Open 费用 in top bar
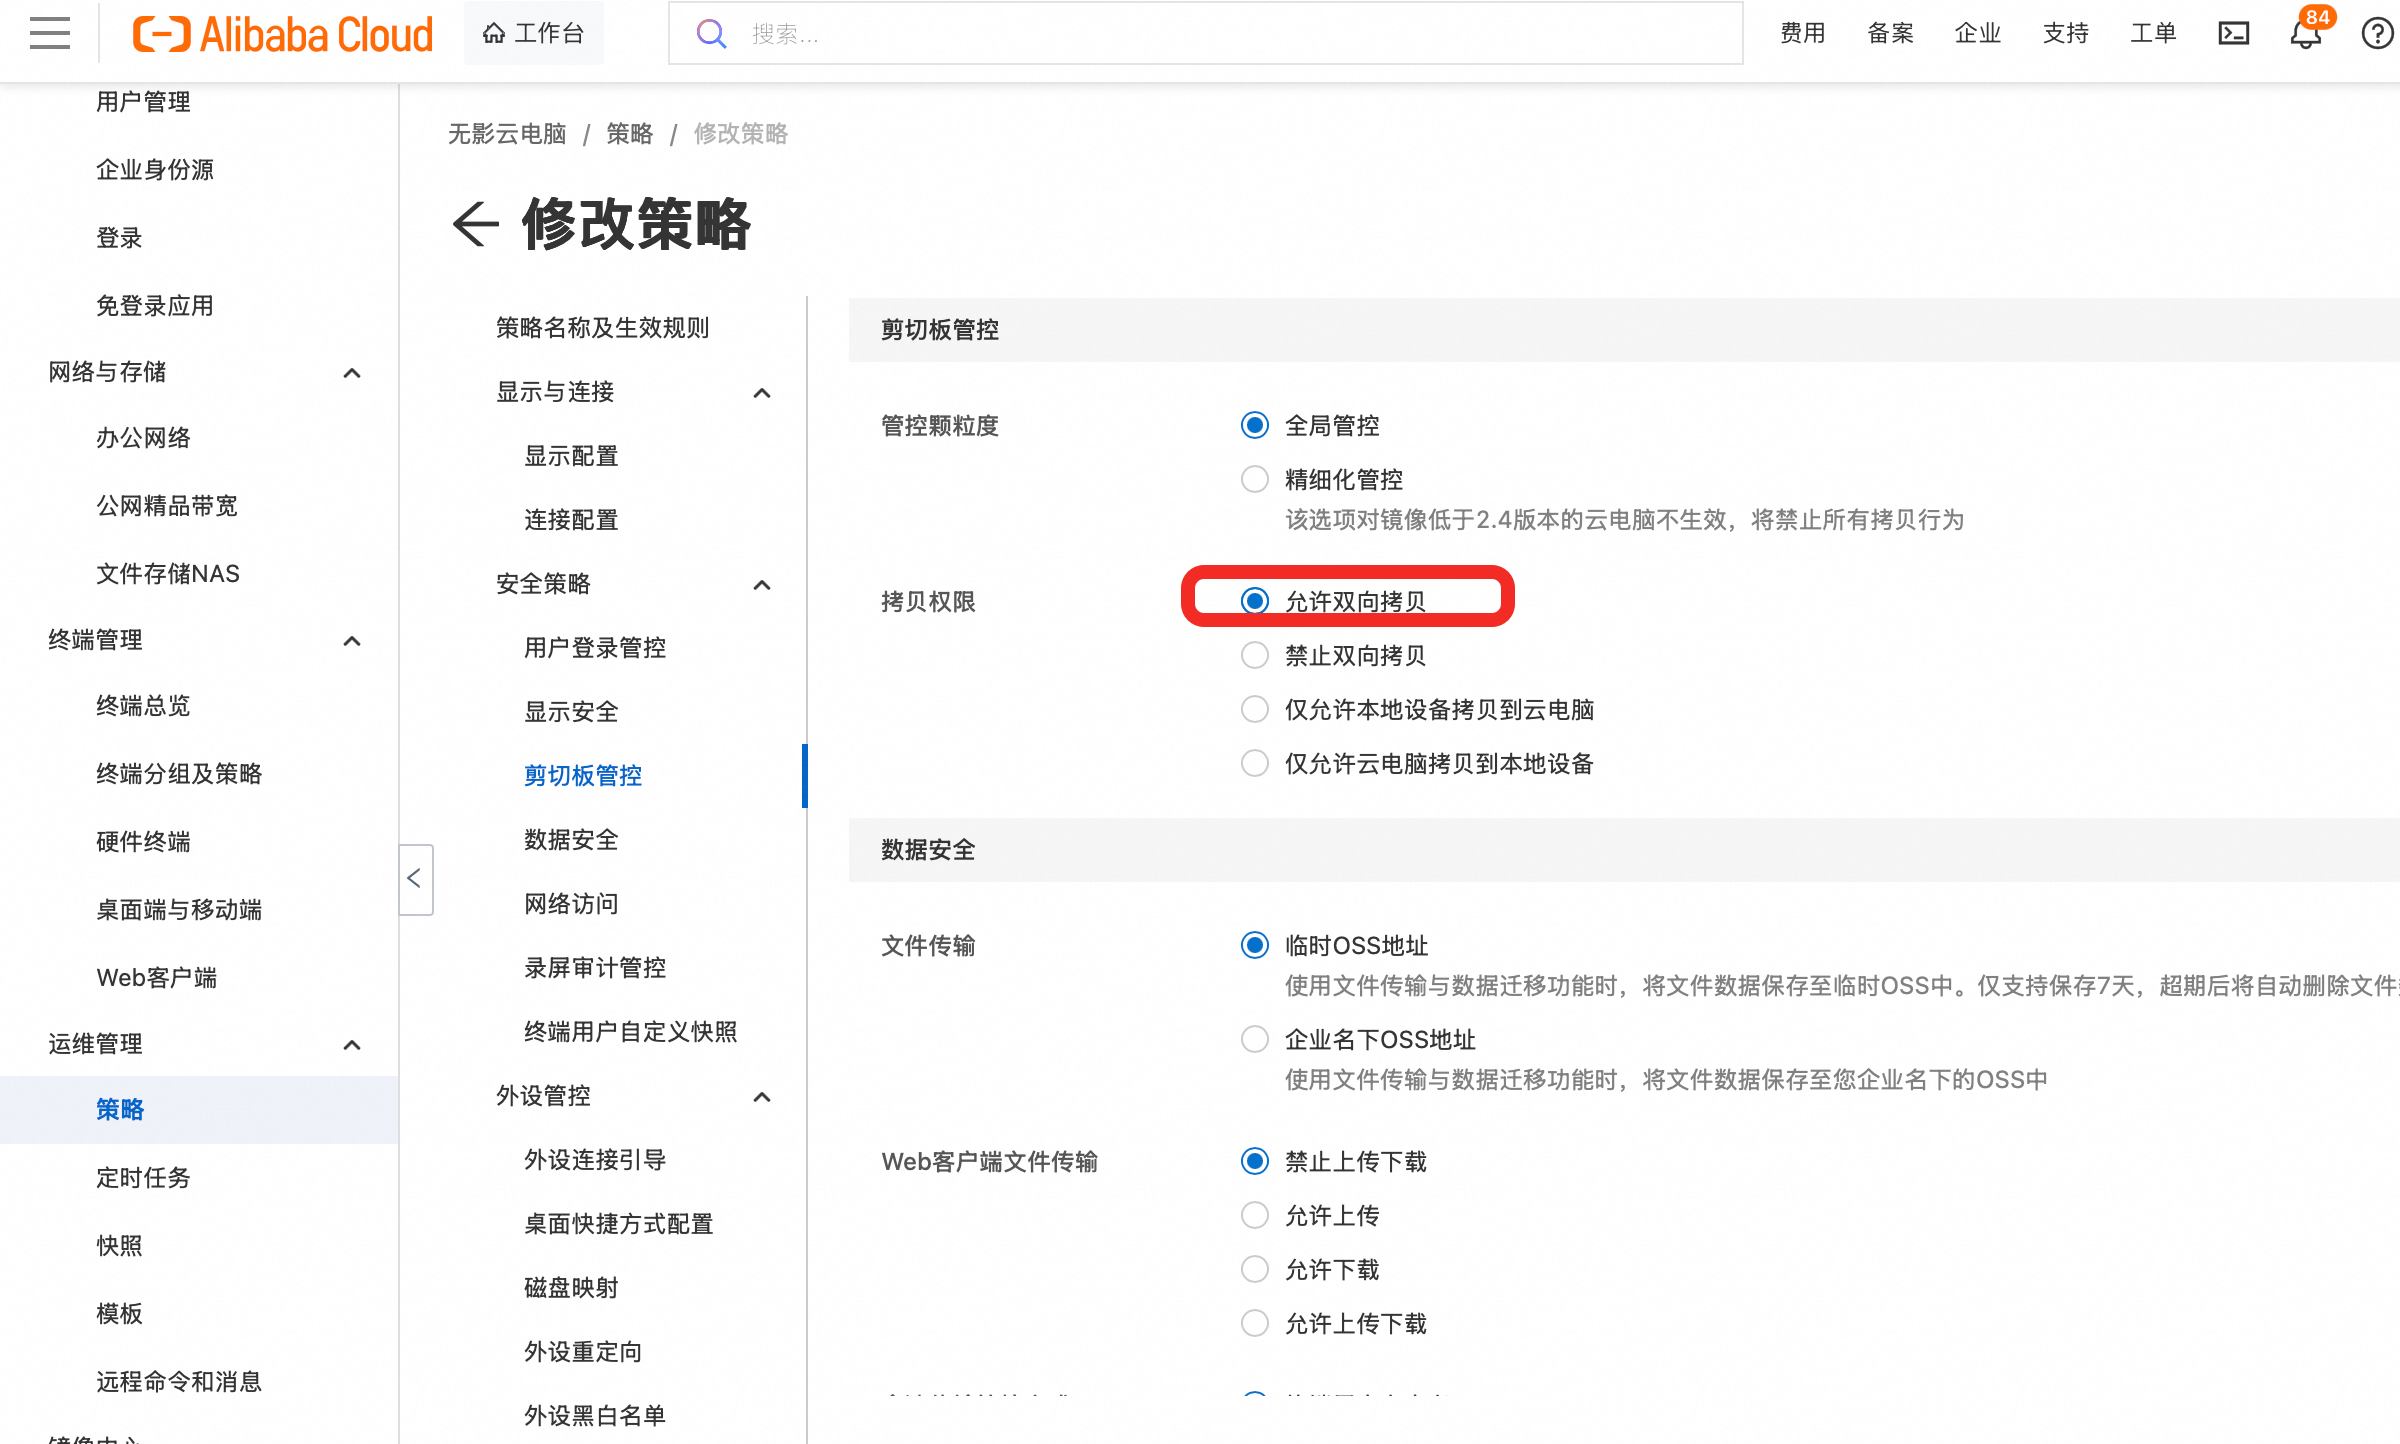 point(1802,34)
